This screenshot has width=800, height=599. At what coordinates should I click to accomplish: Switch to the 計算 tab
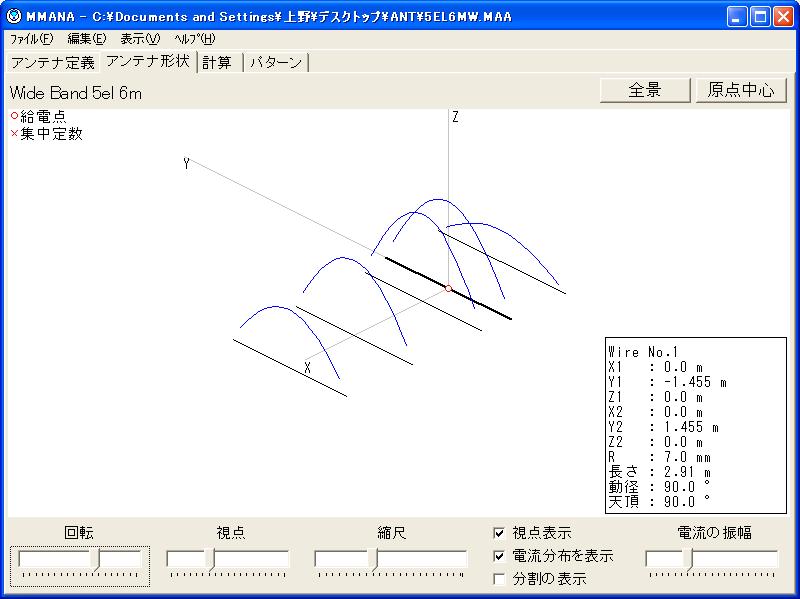[x=217, y=62]
